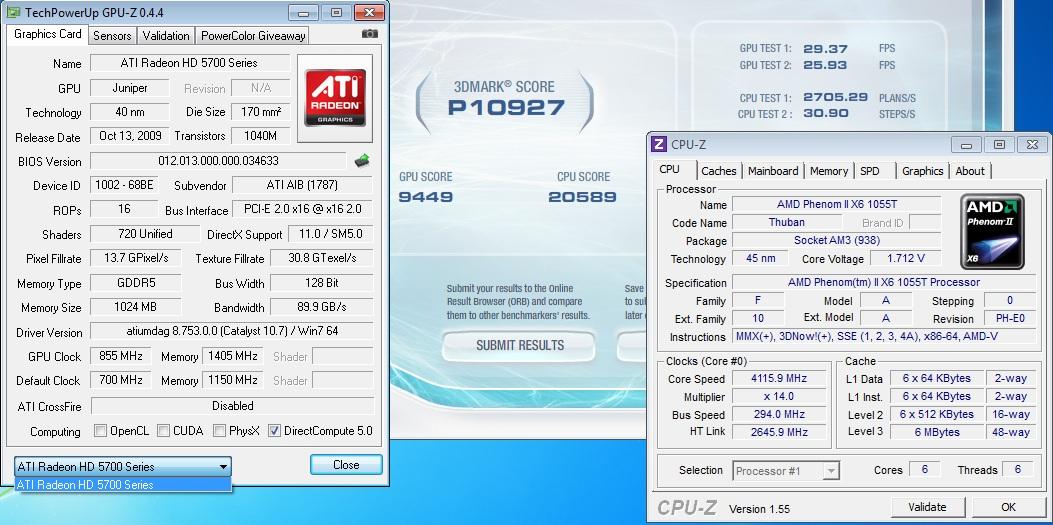The width and height of the screenshot is (1053, 525).
Task: Open the Mainboard tab in CPU-Z
Action: click(x=773, y=171)
